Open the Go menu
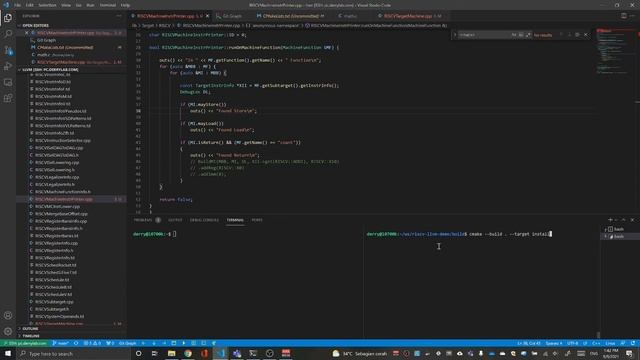Image resolution: width=640 pixels, height=360 pixels. point(78,5)
